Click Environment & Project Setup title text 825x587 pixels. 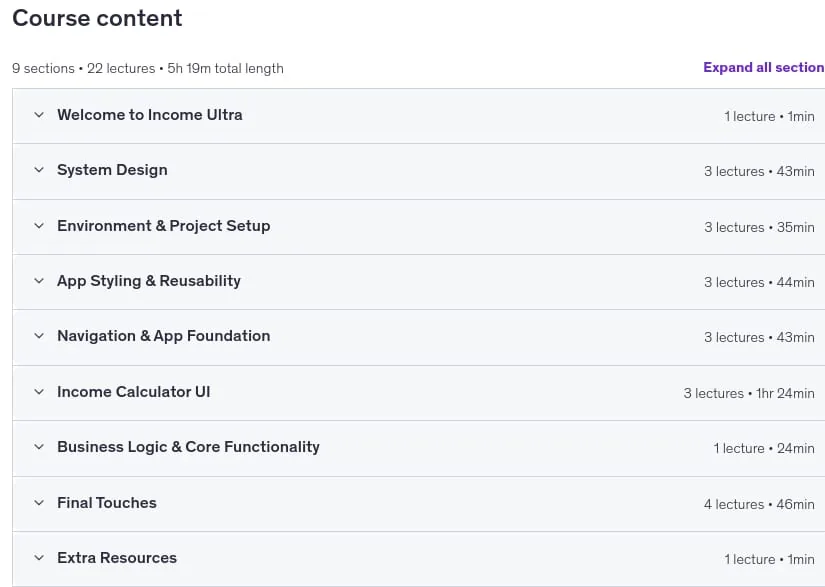(x=164, y=226)
